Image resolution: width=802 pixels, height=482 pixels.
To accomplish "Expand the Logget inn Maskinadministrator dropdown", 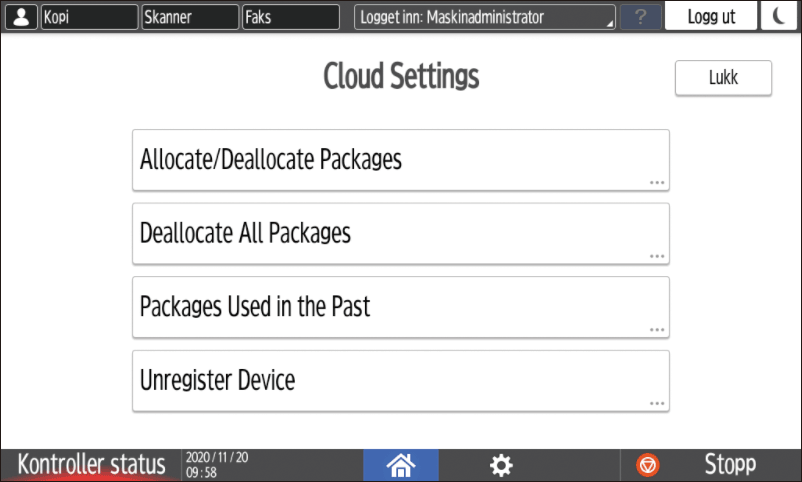I will 485,17.
